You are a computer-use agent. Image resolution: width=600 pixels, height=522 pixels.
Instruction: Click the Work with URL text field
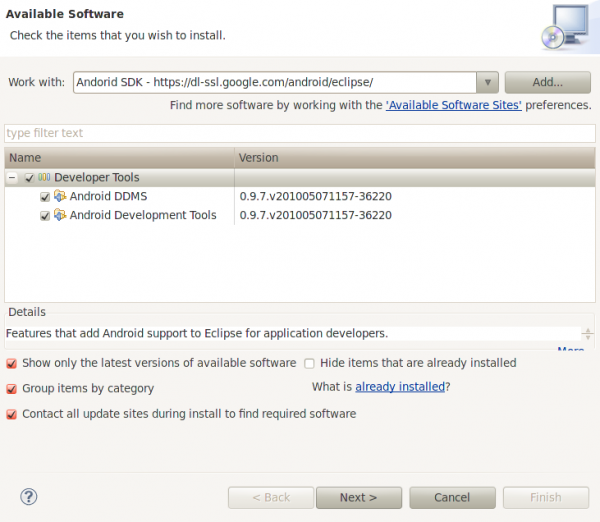tap(275, 82)
